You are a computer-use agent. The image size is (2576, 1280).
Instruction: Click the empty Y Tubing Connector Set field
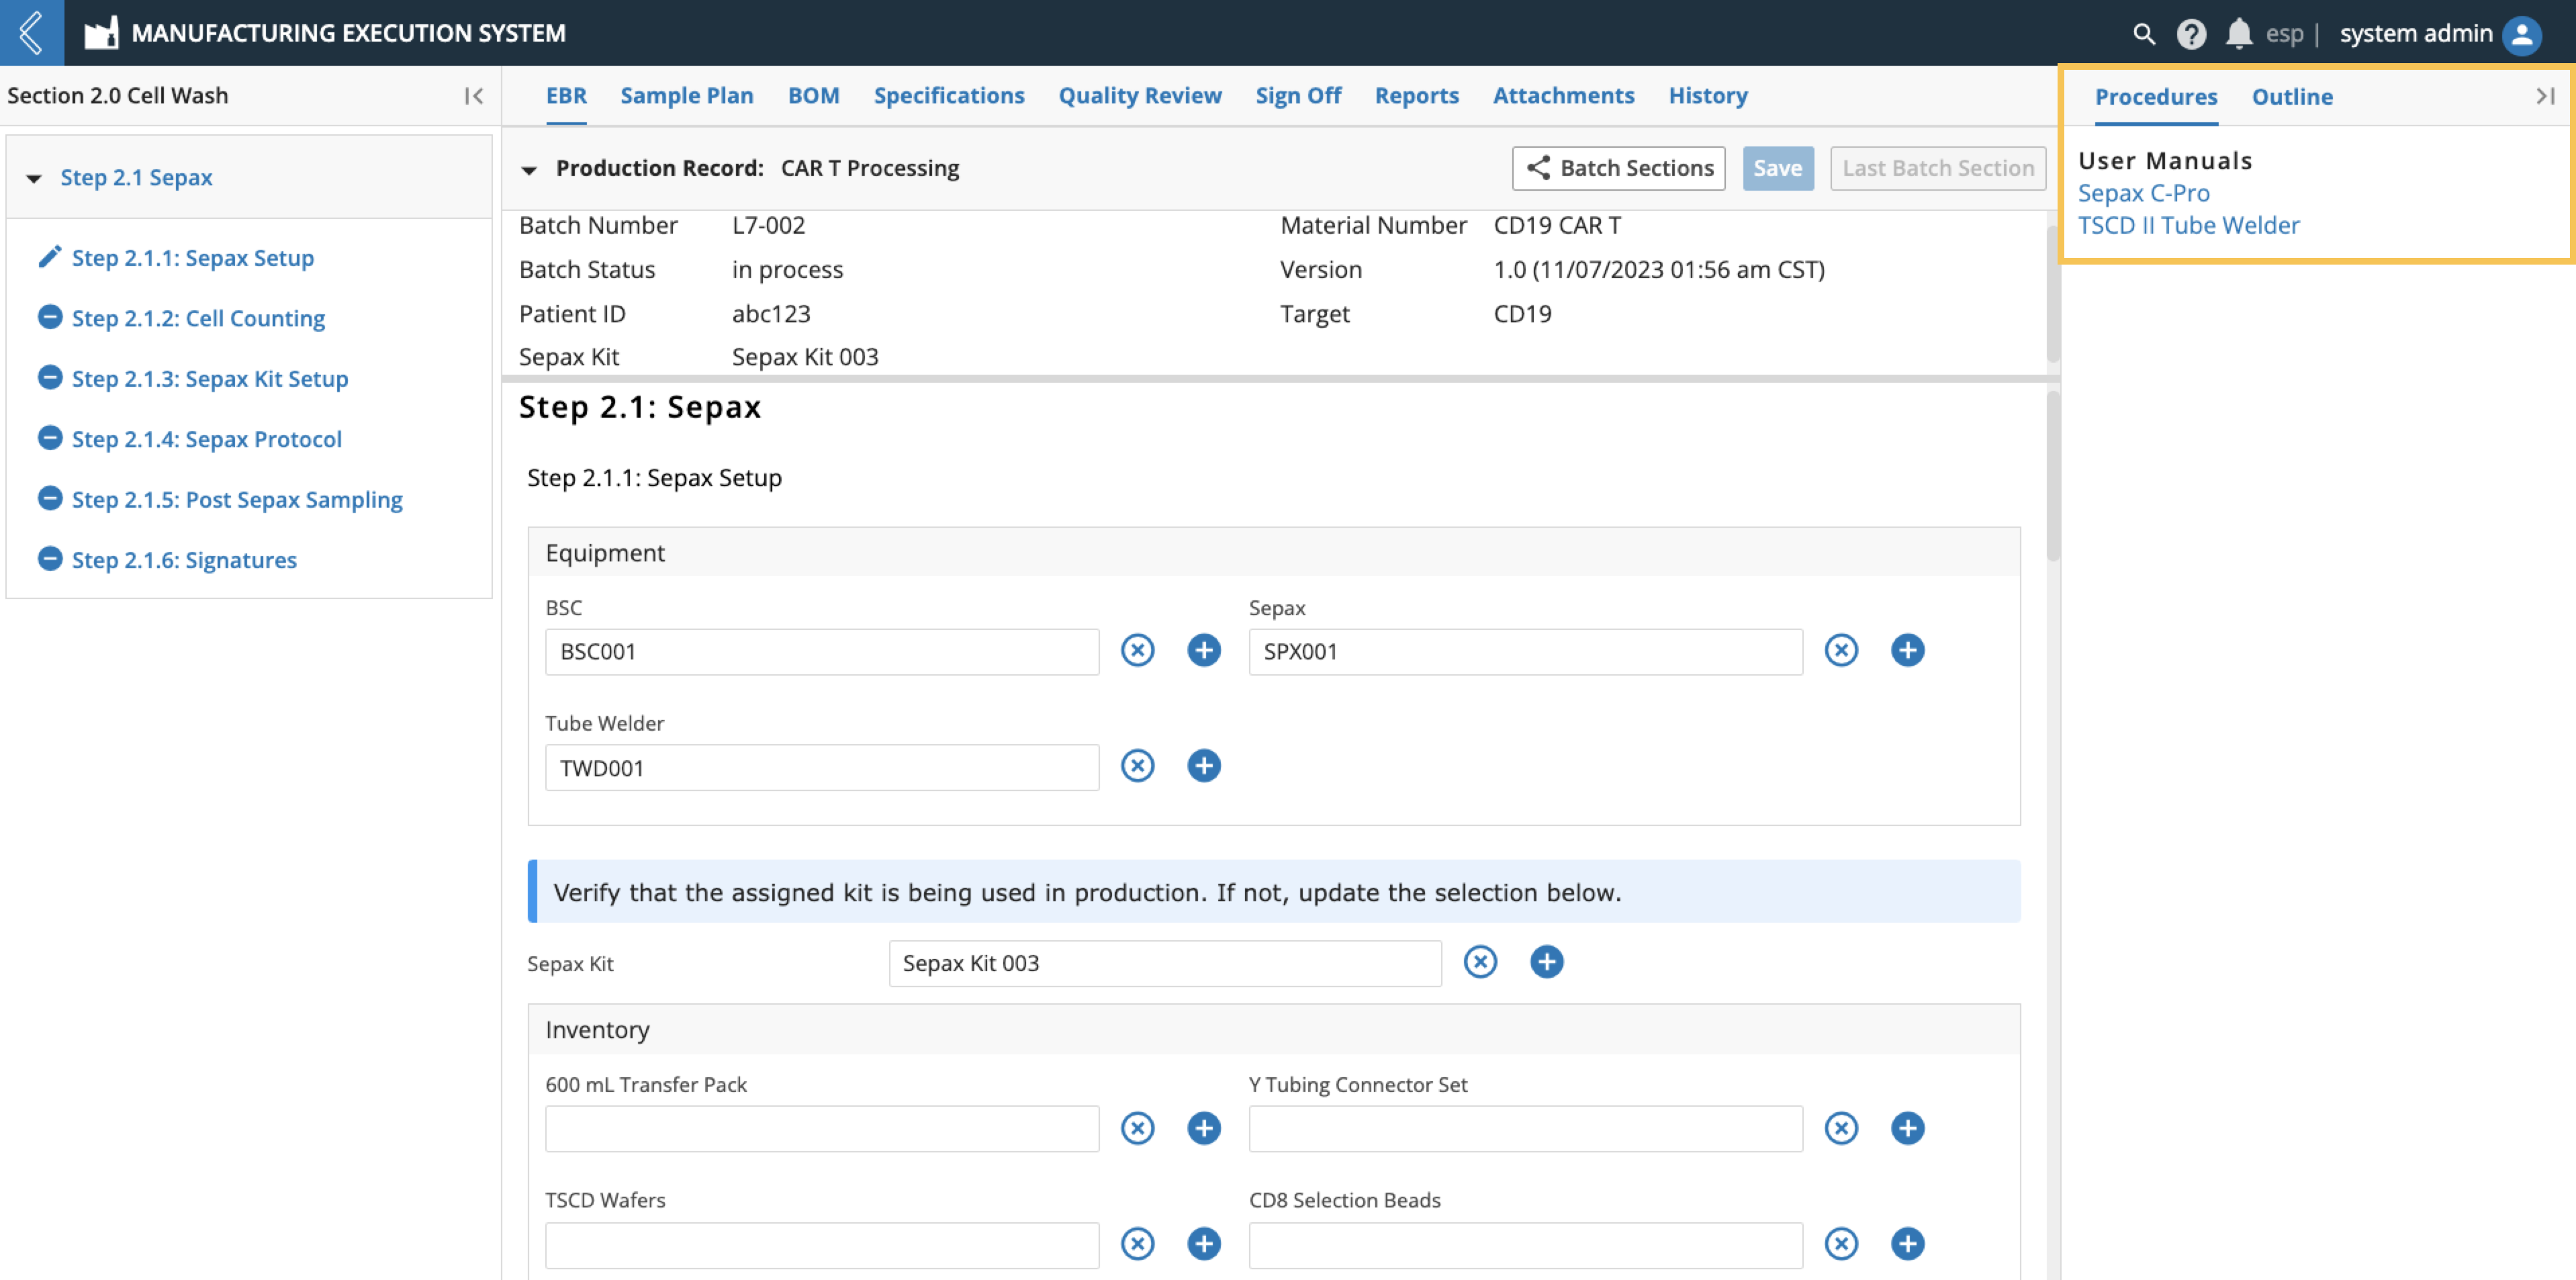tap(1525, 1129)
